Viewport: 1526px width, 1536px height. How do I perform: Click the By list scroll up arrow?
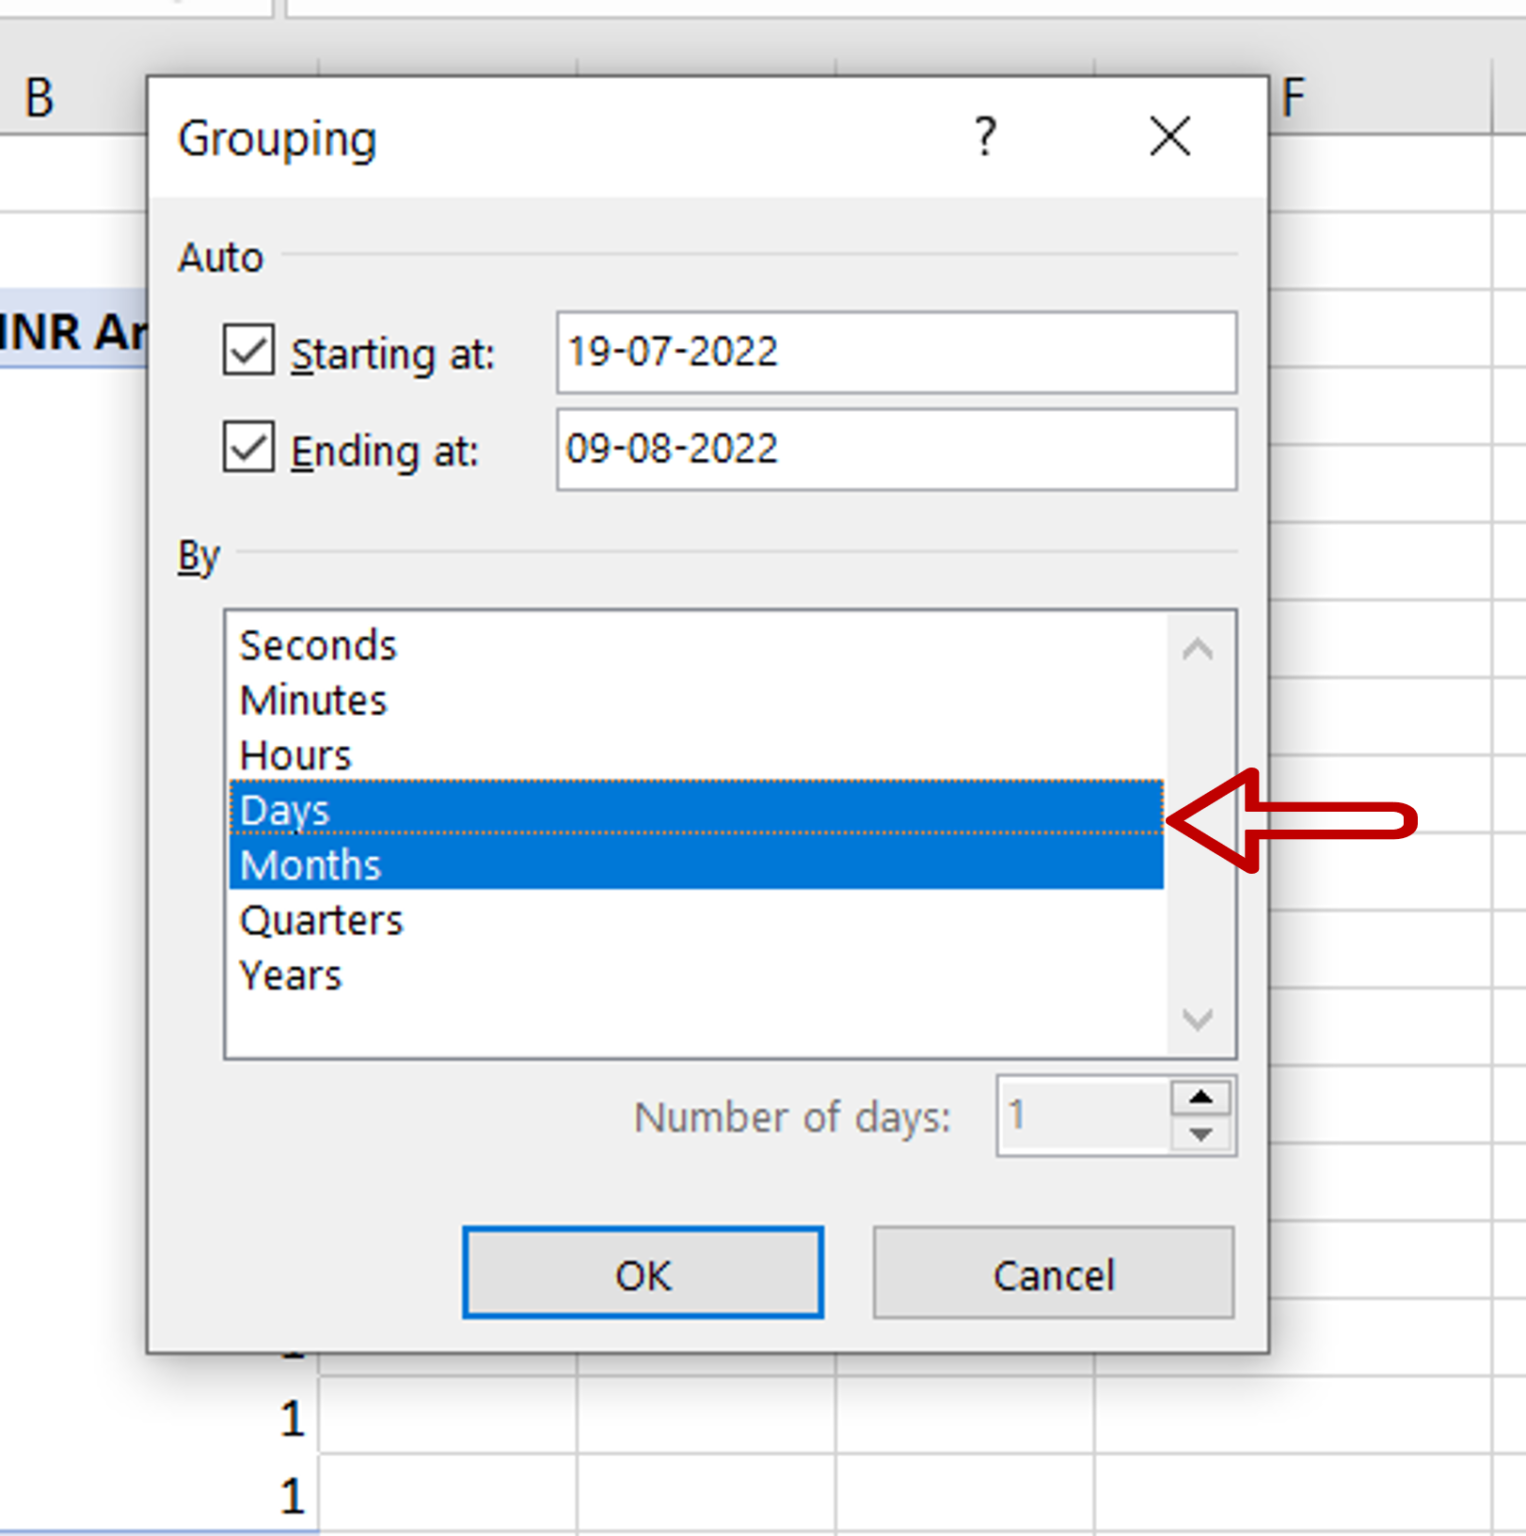click(1198, 649)
